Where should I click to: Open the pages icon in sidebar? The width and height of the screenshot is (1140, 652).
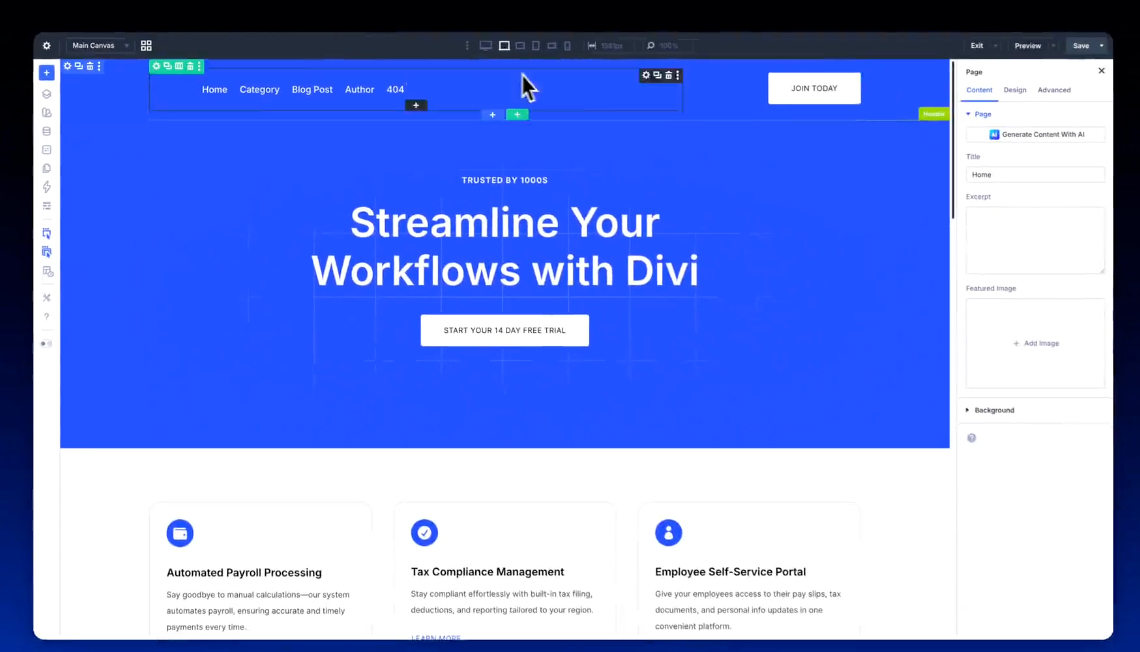coord(47,169)
